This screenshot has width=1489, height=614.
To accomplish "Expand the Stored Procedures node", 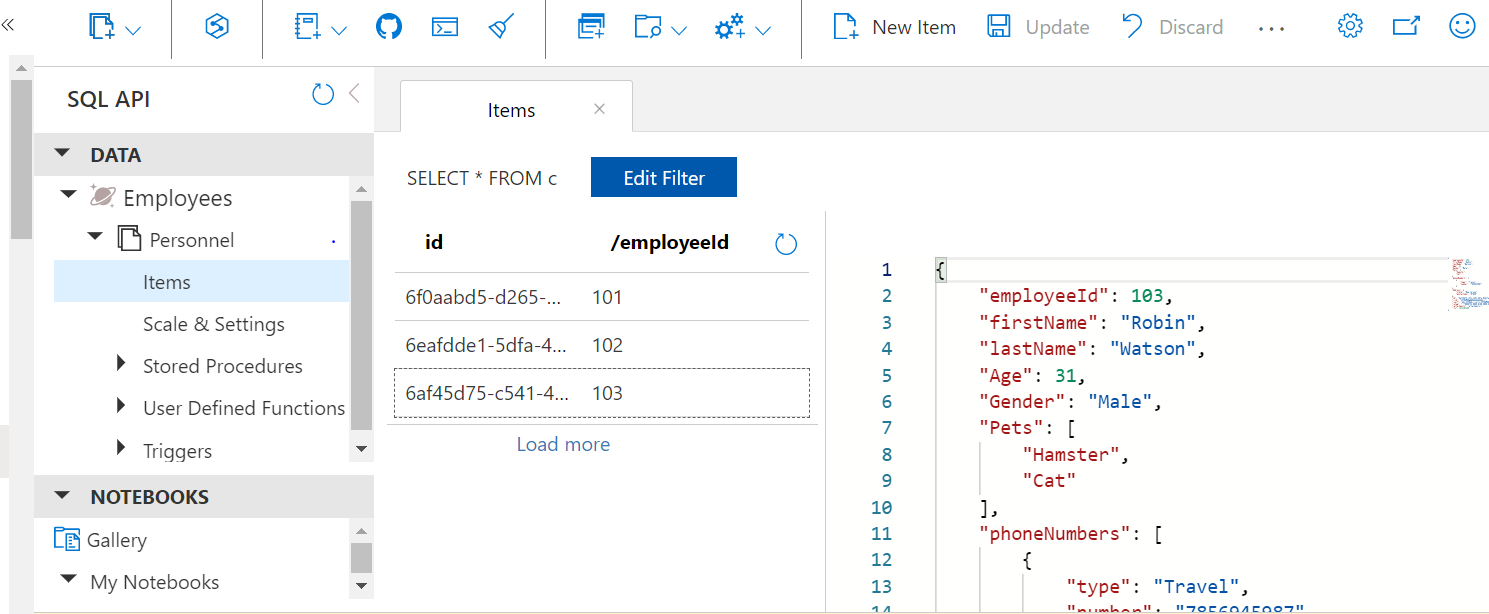I will pos(121,365).
